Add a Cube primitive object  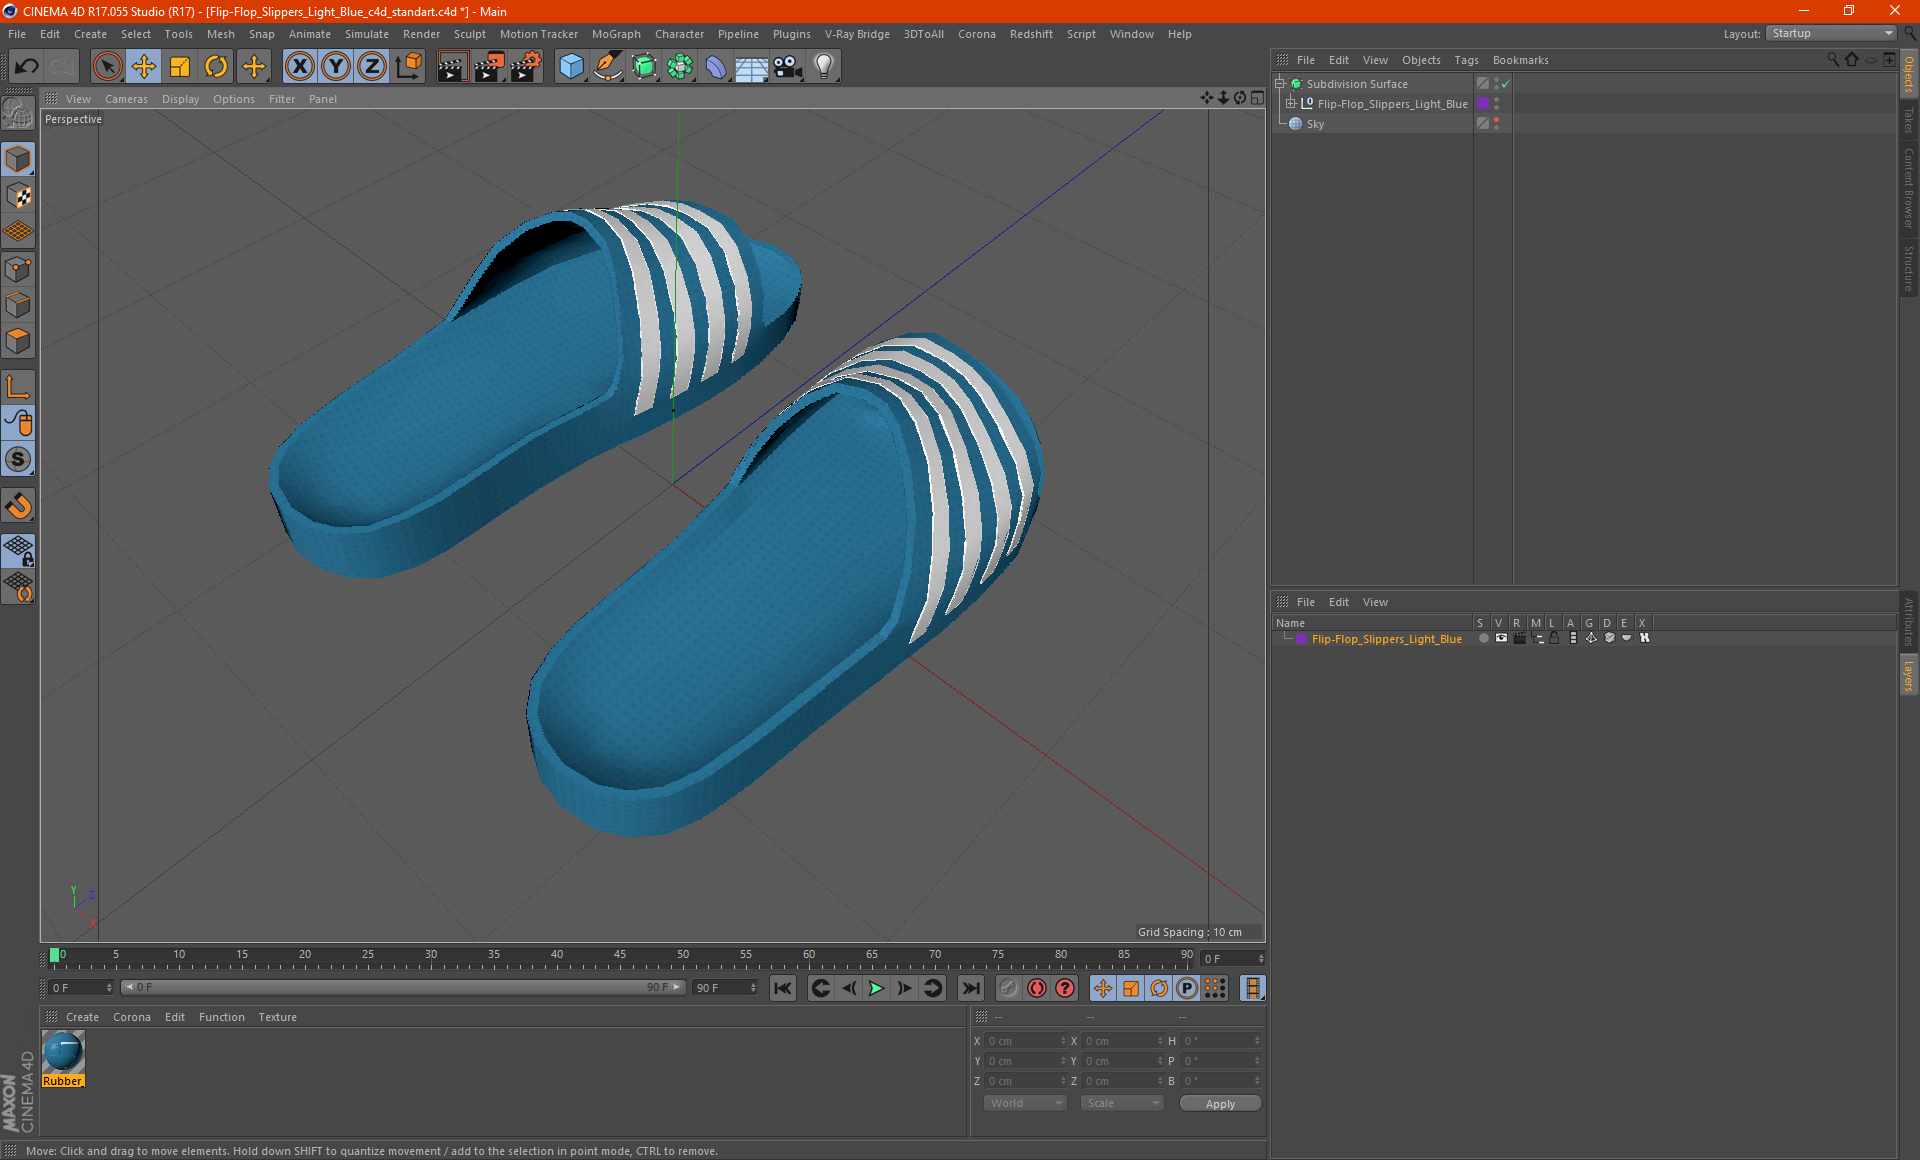(571, 66)
